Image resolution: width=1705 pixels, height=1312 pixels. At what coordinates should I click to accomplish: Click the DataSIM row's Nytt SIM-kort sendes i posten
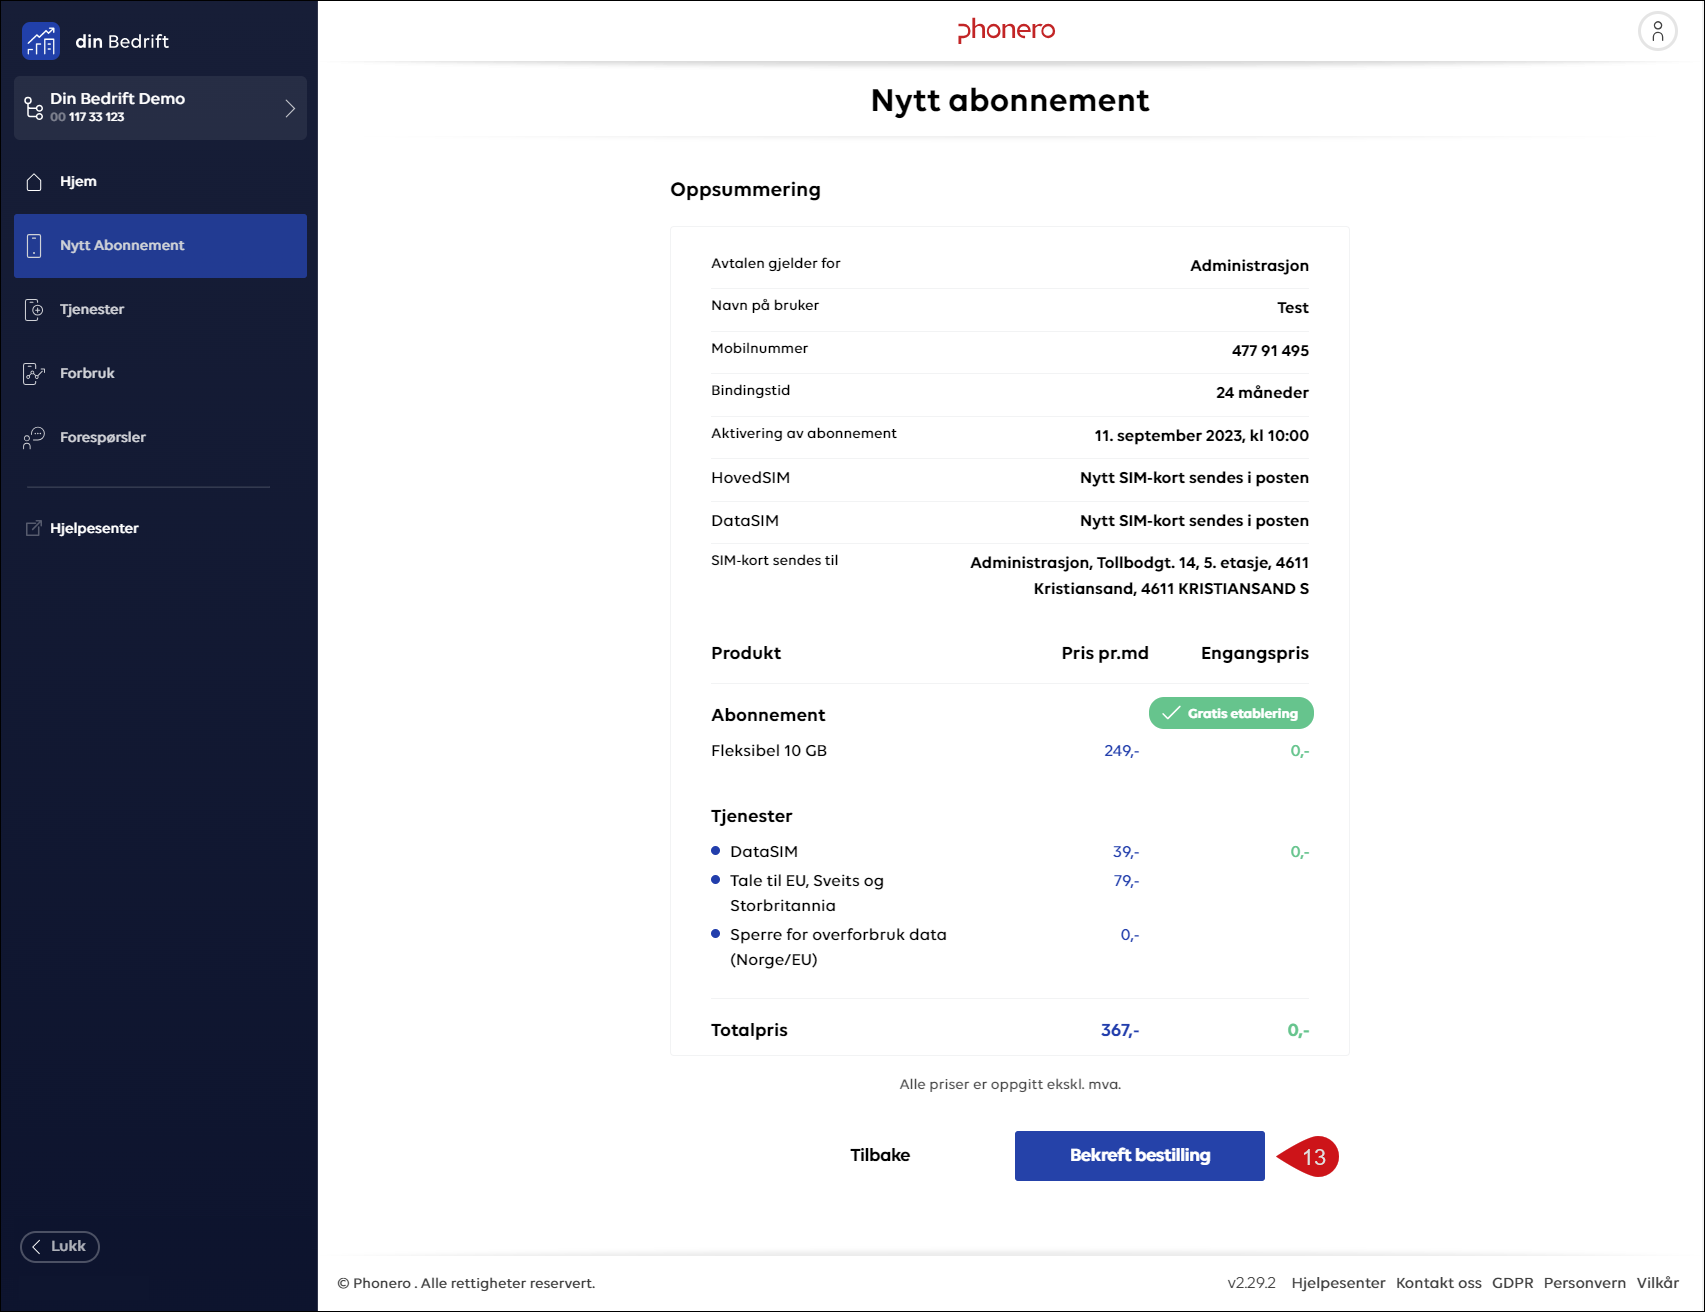[x=1194, y=521]
